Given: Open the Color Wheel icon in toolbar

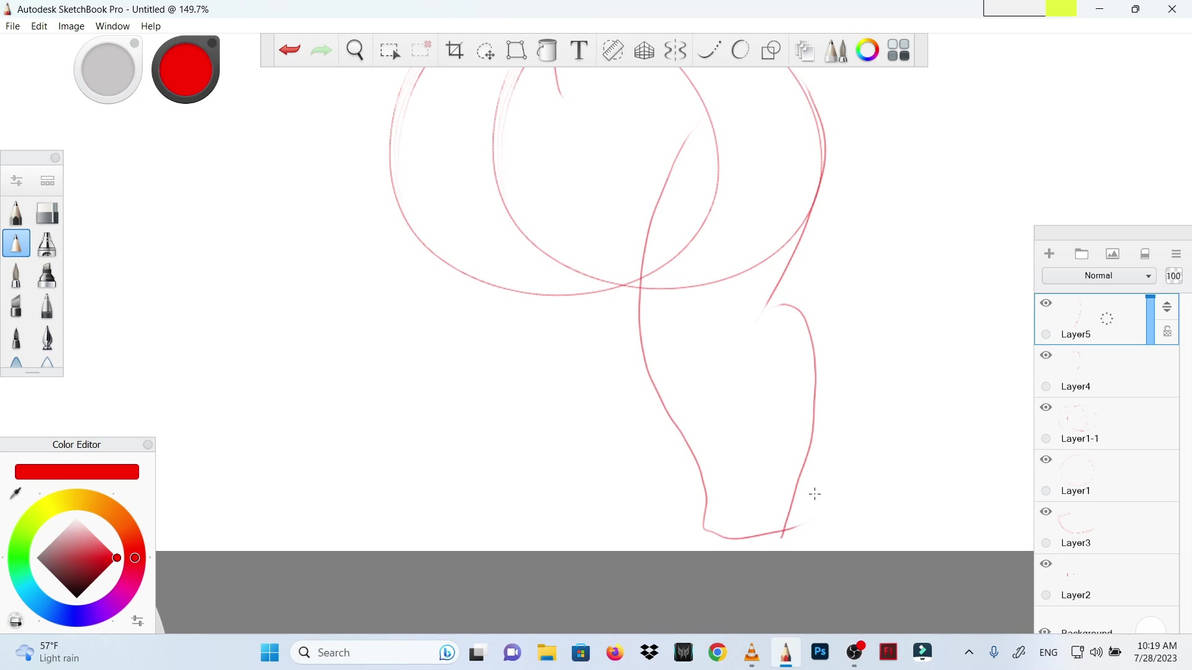Looking at the screenshot, I should click(867, 50).
